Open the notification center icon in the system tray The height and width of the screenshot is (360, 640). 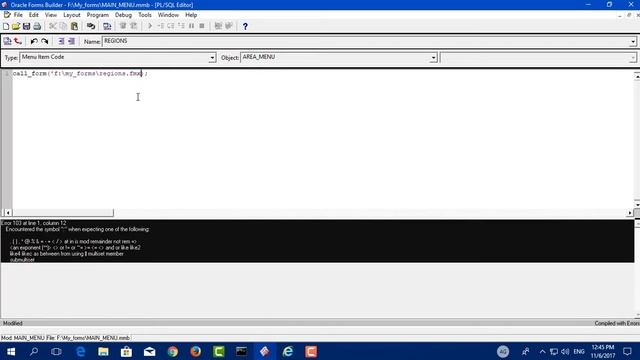(627, 351)
